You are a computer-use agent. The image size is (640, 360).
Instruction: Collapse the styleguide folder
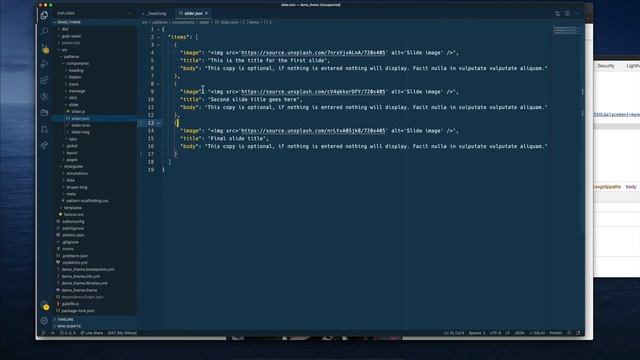73,167
